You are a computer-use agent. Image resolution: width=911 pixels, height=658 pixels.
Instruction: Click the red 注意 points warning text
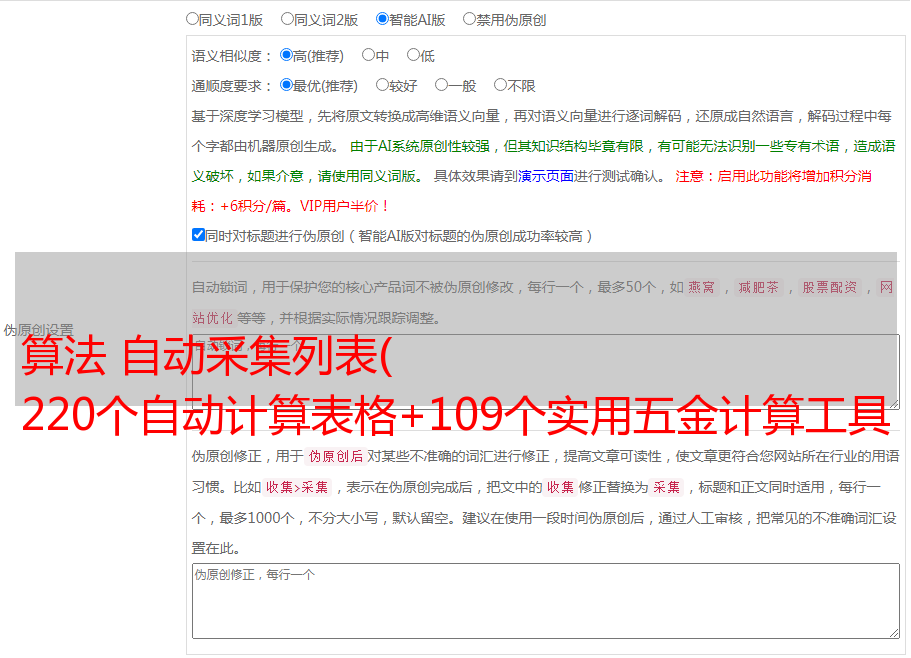coord(532,191)
